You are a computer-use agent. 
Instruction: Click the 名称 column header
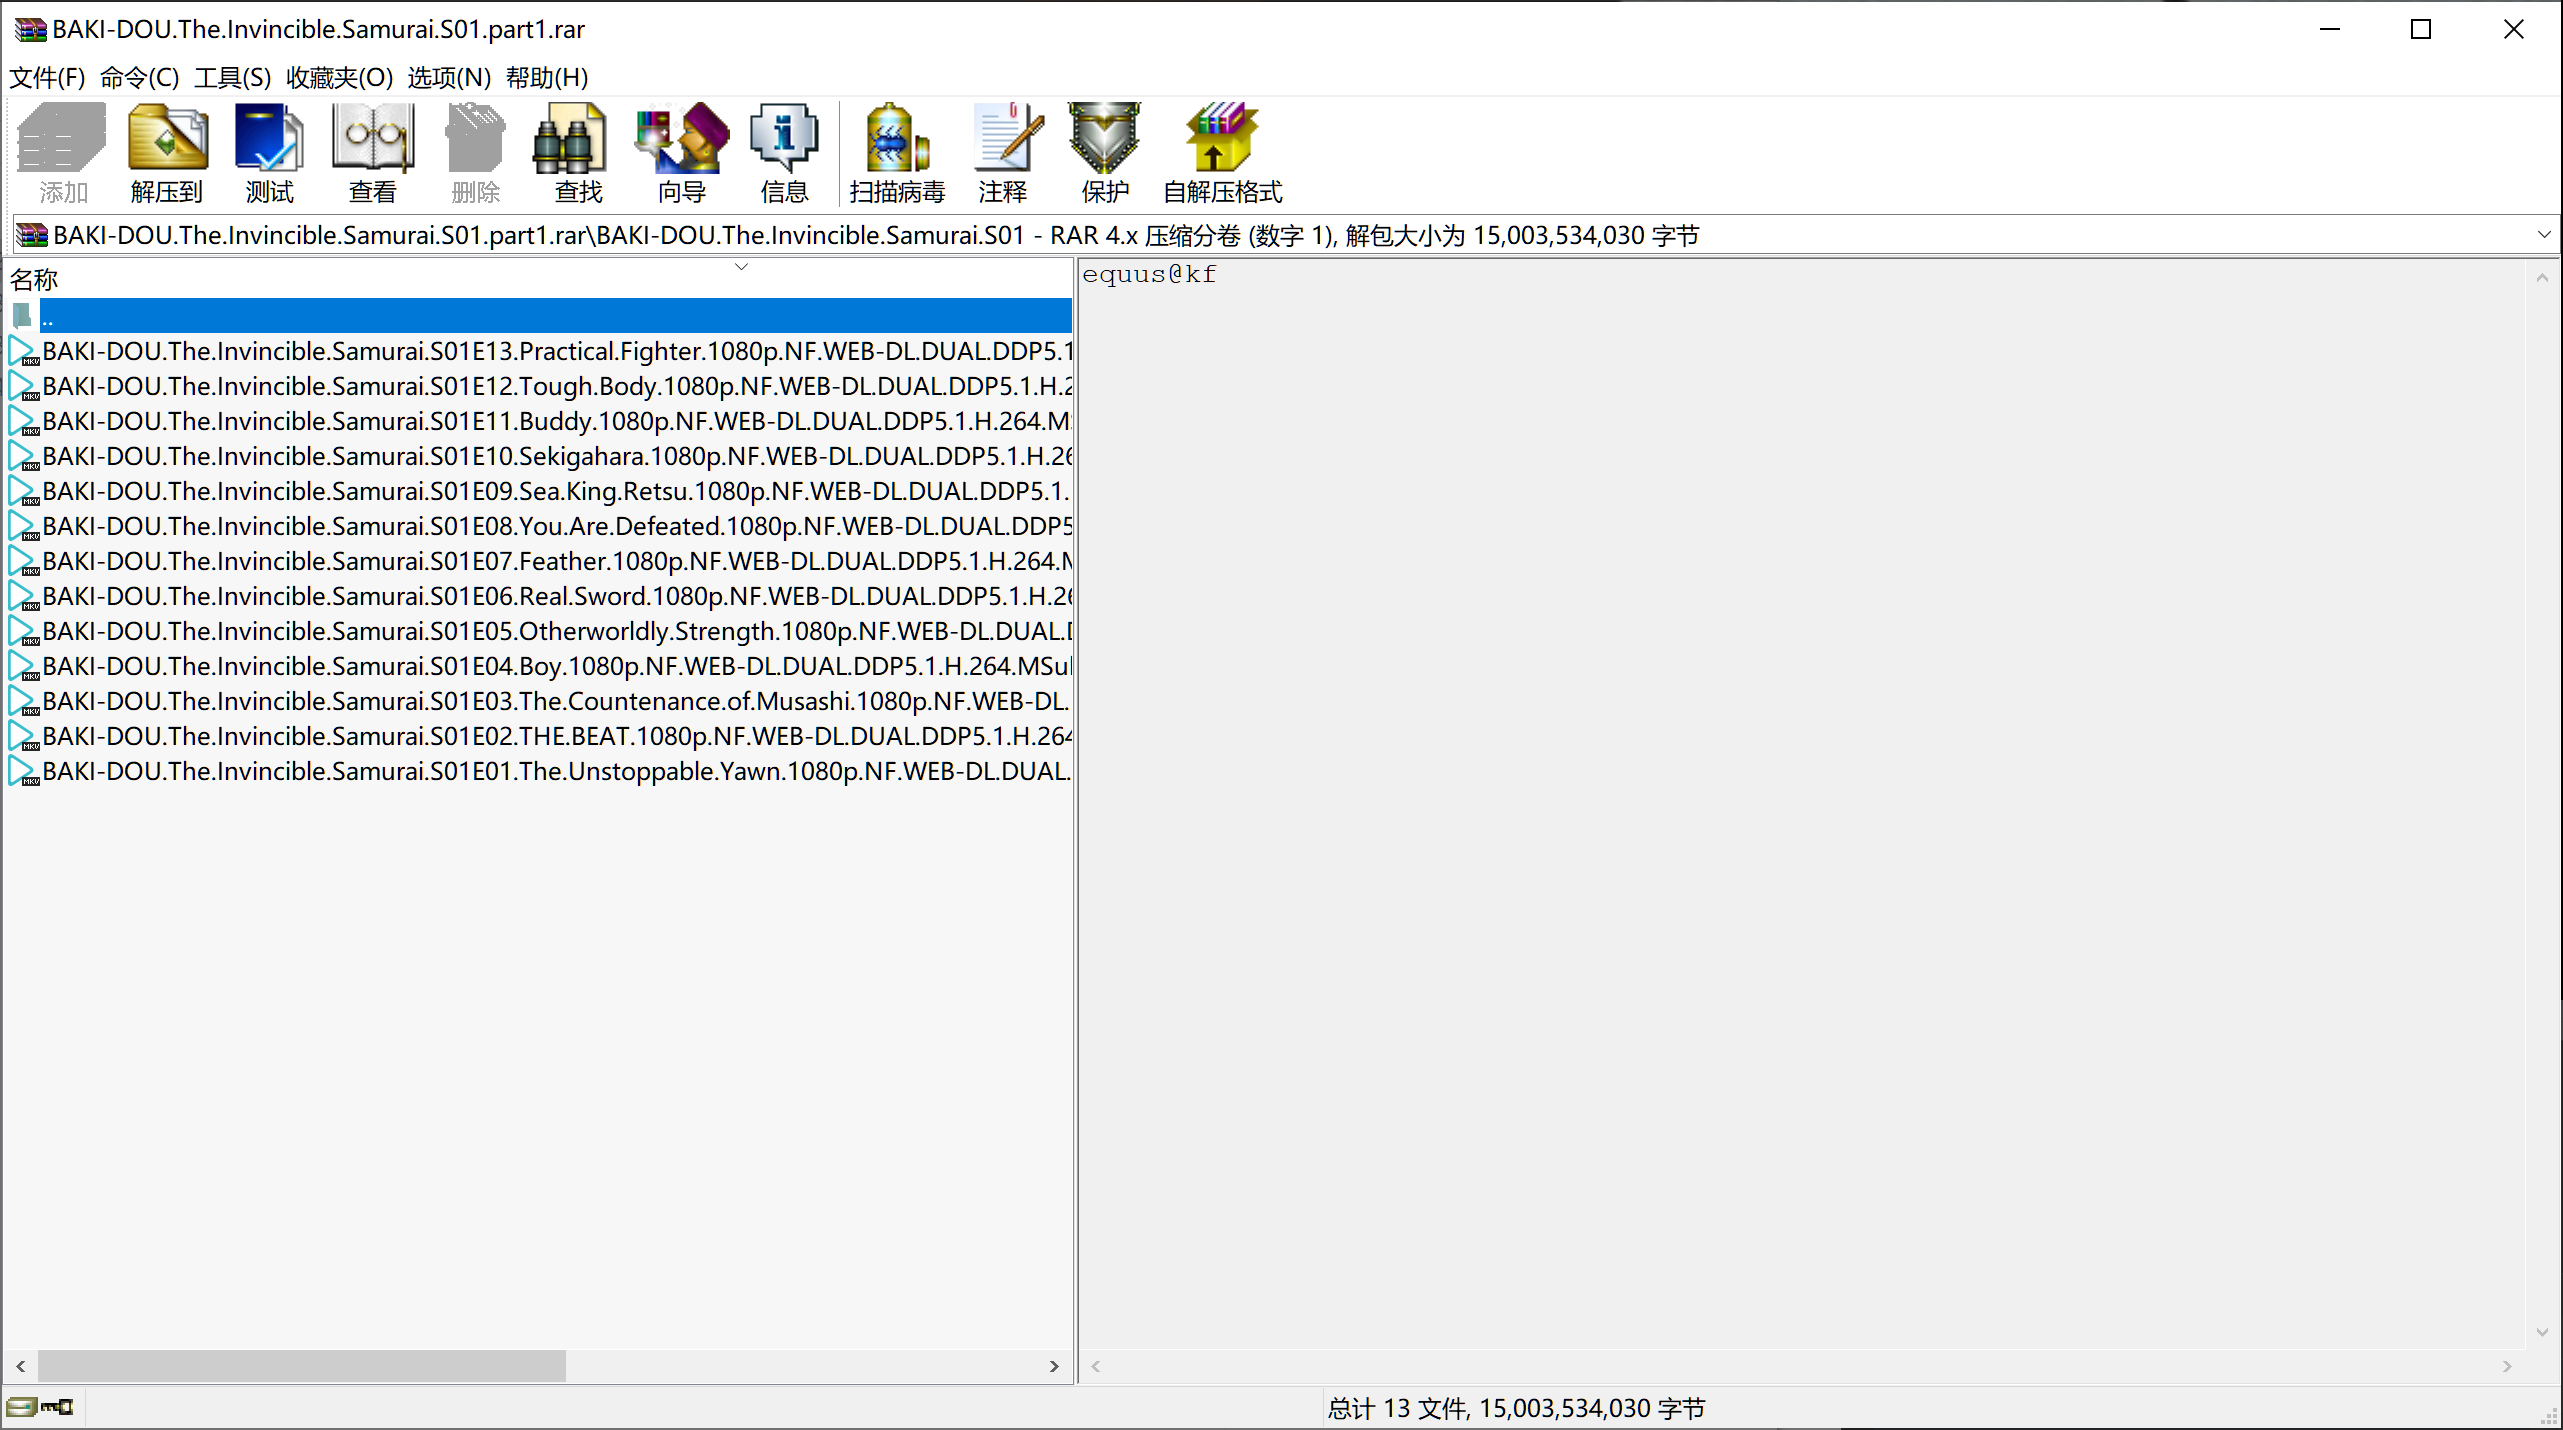pyautogui.click(x=35, y=280)
